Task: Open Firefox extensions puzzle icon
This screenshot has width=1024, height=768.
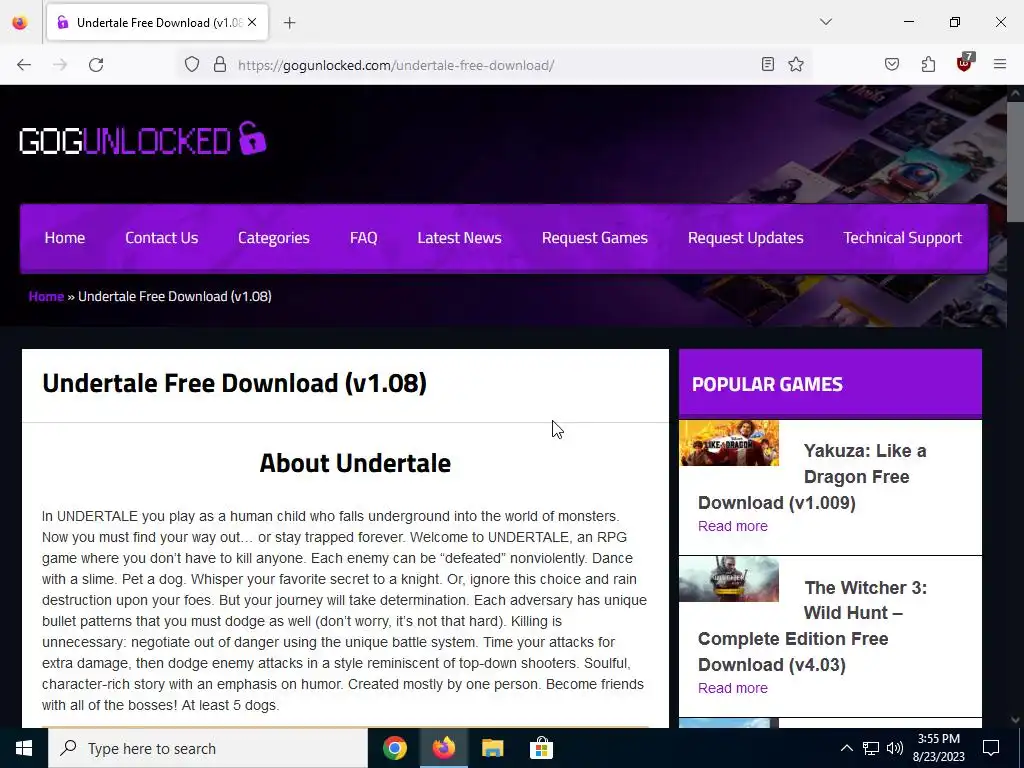Action: pos(928,64)
